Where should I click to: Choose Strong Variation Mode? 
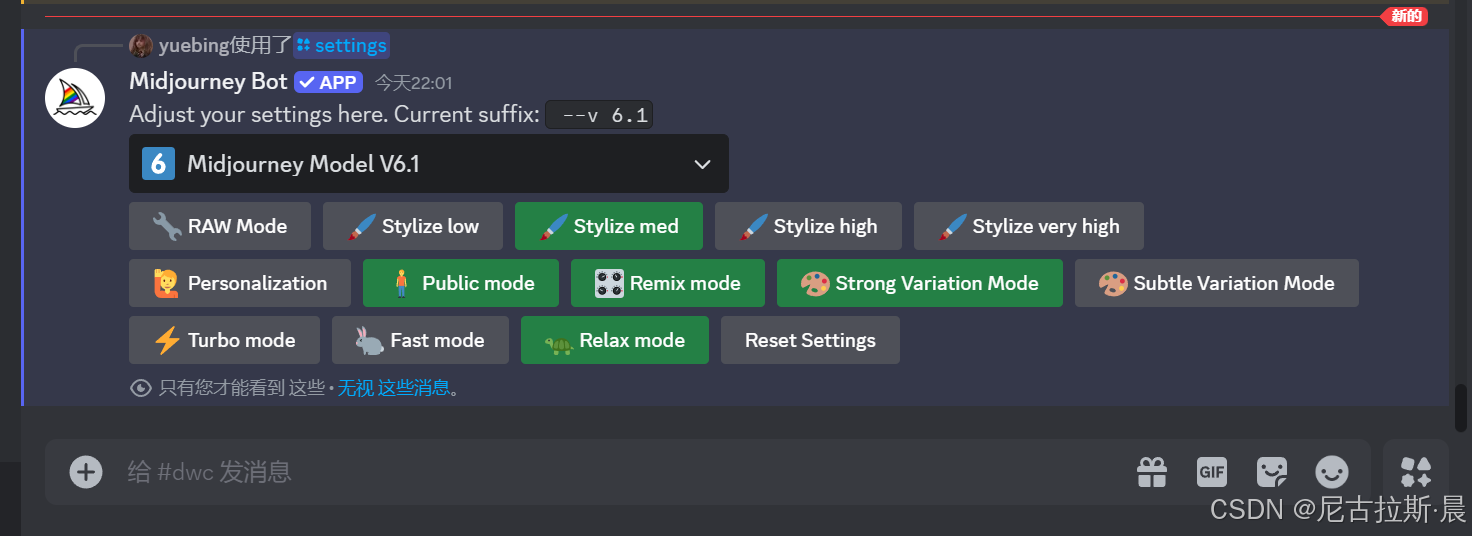click(x=920, y=283)
